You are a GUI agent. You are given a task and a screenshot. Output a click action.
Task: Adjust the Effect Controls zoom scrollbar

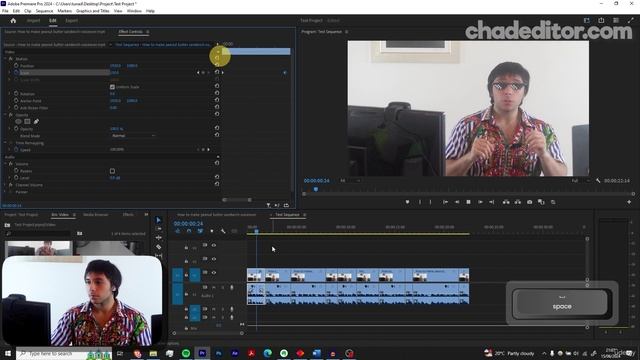[x=237, y=200]
